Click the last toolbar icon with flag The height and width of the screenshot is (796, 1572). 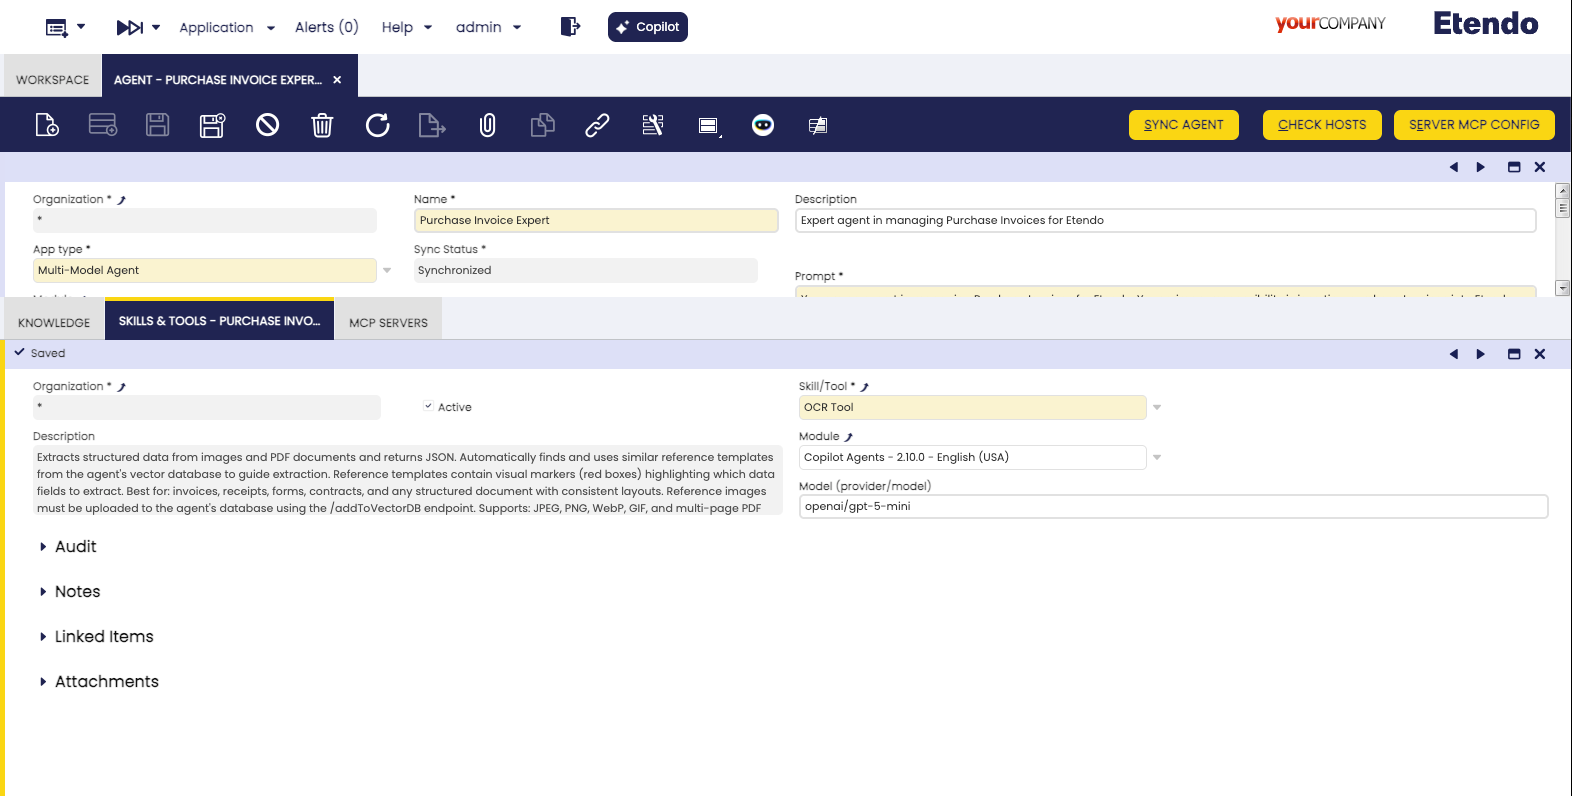click(818, 125)
